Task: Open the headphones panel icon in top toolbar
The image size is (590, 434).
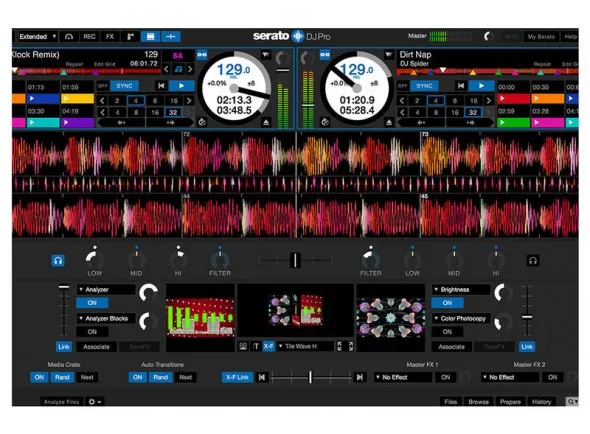Action: [x=69, y=37]
